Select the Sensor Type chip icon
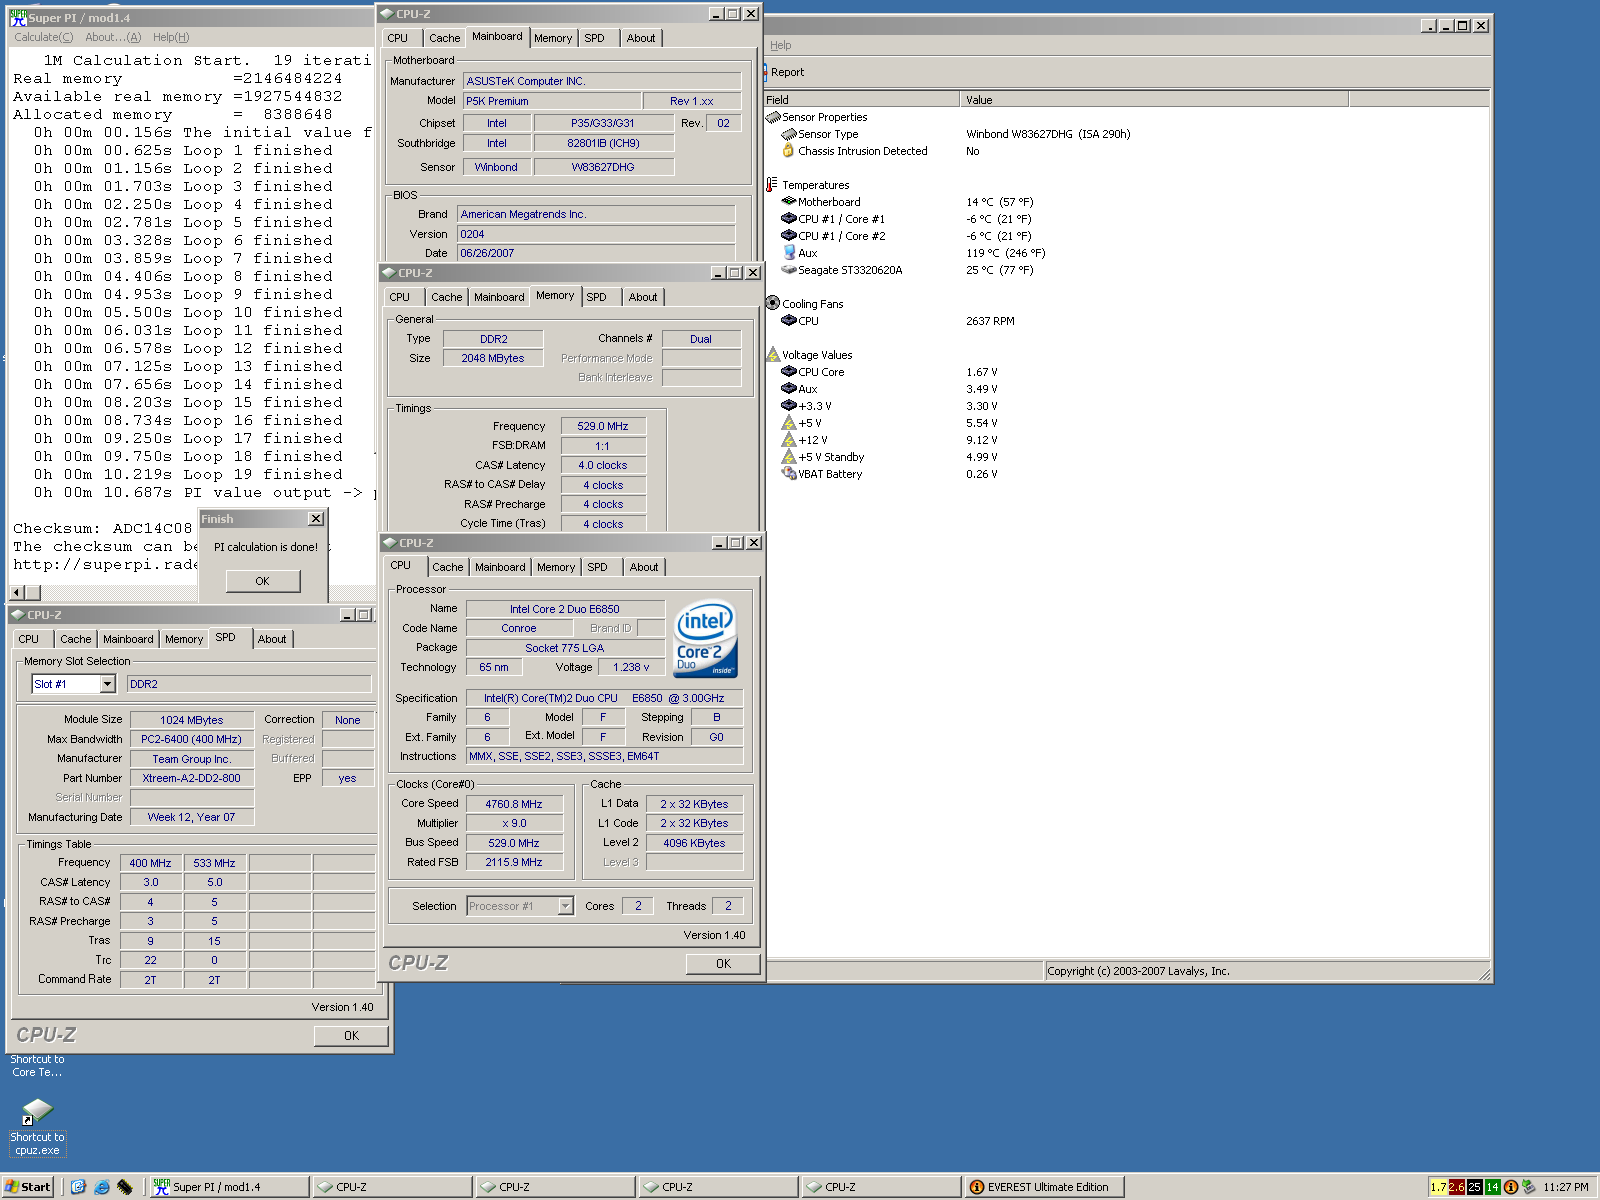The image size is (1600, 1200). tap(788, 134)
